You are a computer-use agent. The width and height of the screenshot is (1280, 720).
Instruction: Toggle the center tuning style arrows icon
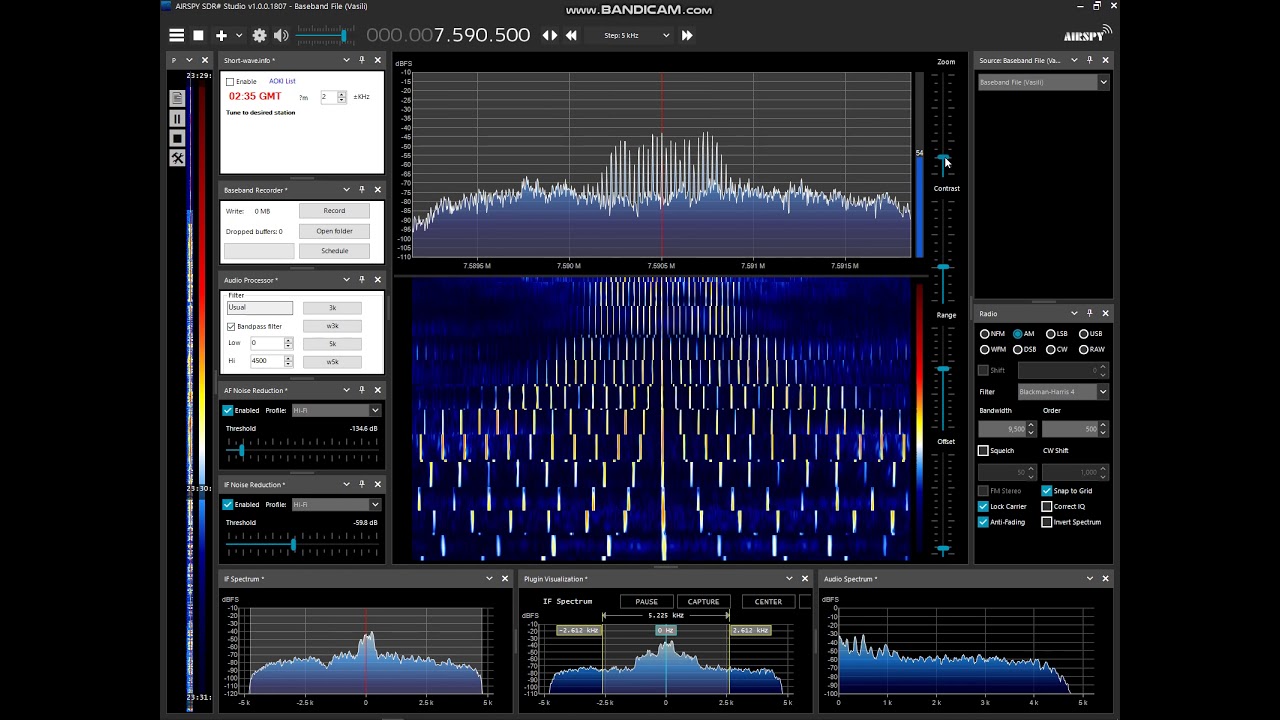[x=550, y=35]
